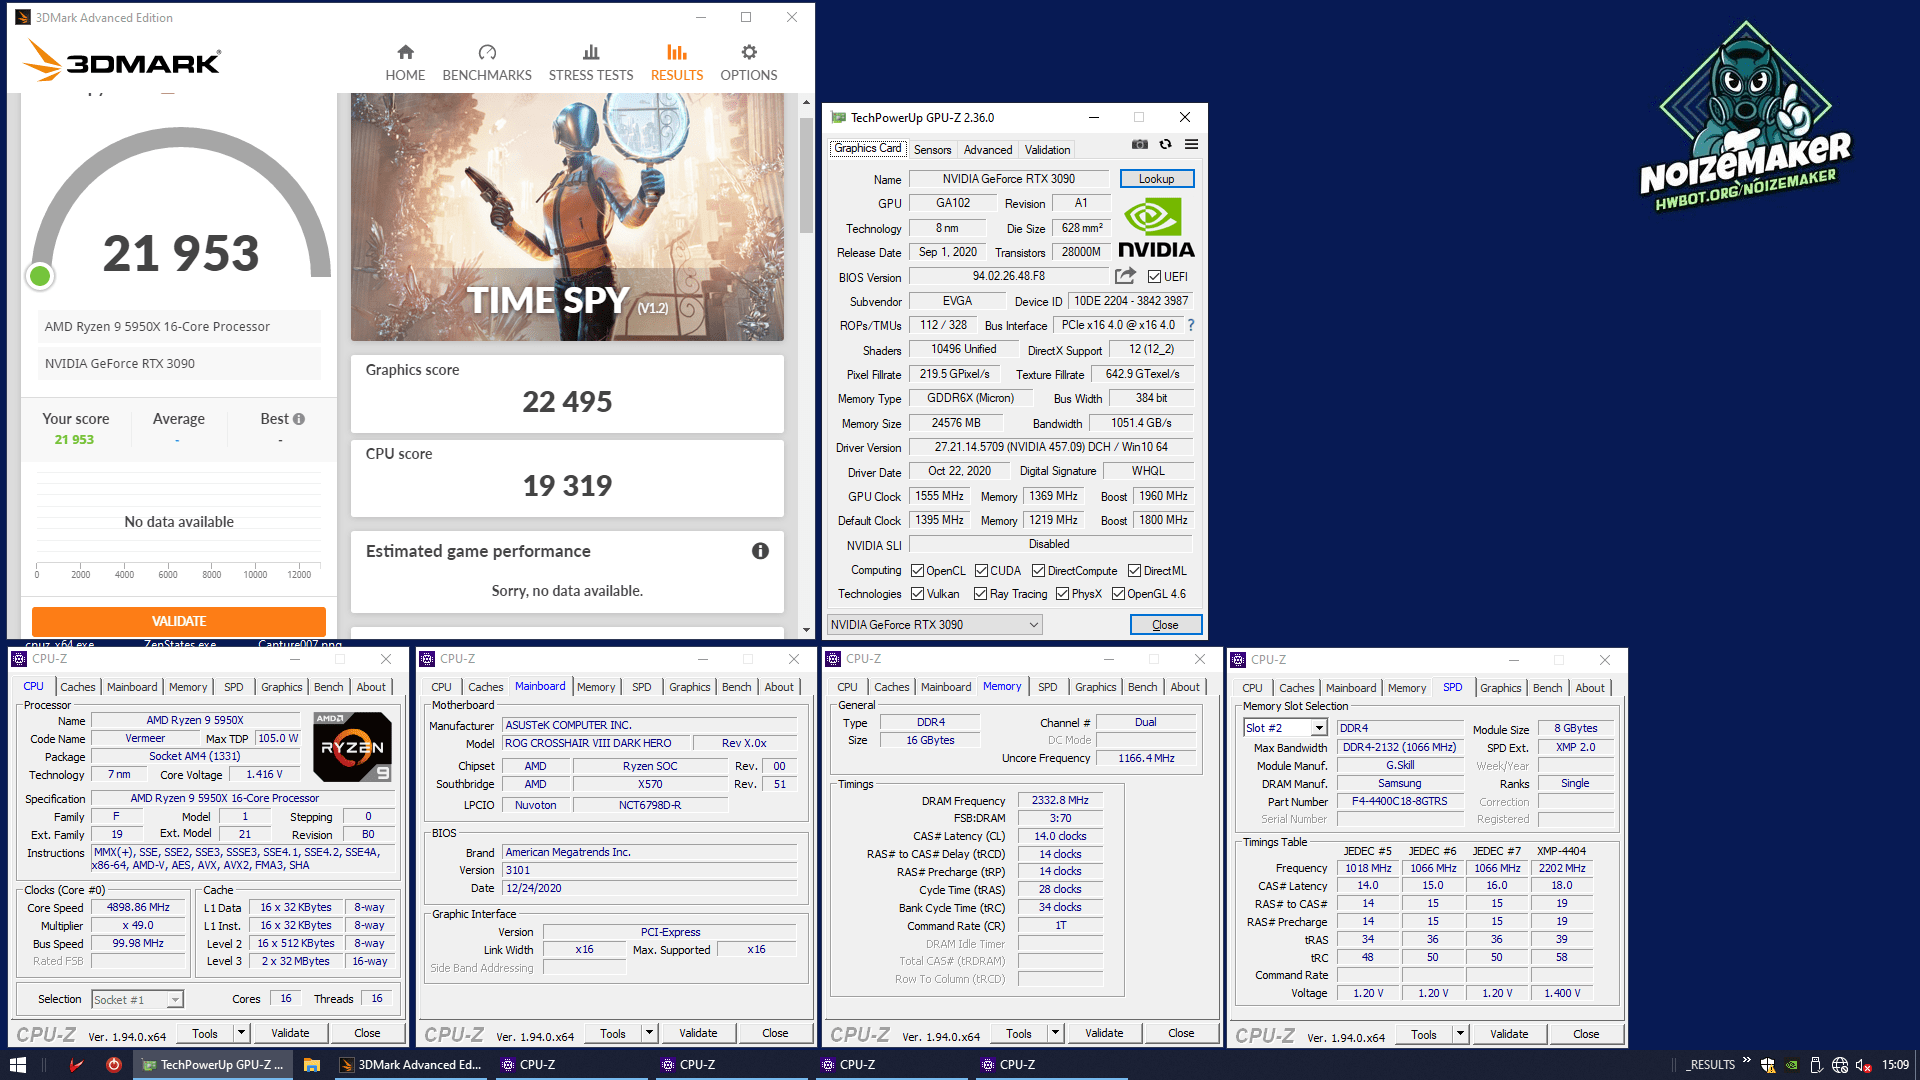This screenshot has height=1080, width=1920.
Task: Switch to TechPowerUp GPU-Z taskbar item
Action: pyautogui.click(x=213, y=1065)
